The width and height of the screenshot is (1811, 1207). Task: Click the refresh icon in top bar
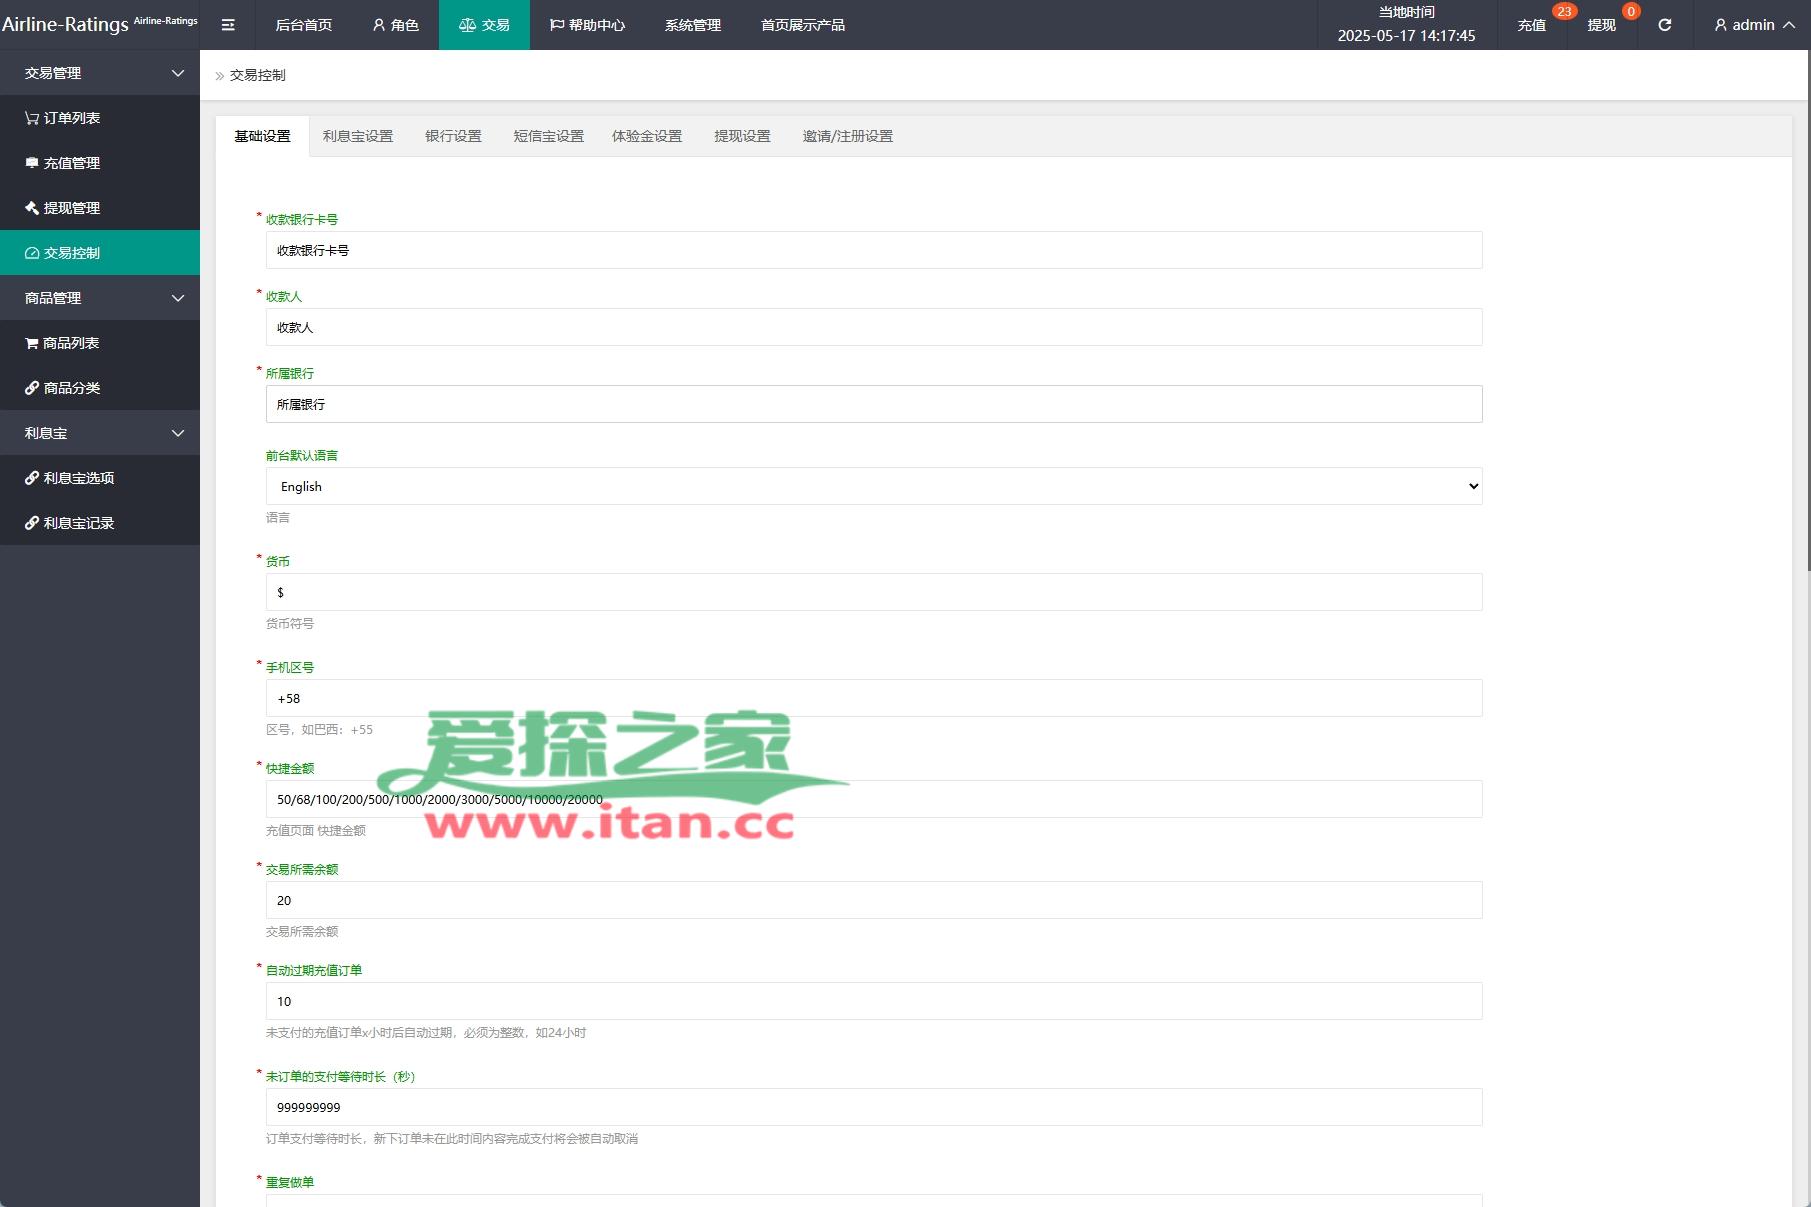click(x=1664, y=25)
